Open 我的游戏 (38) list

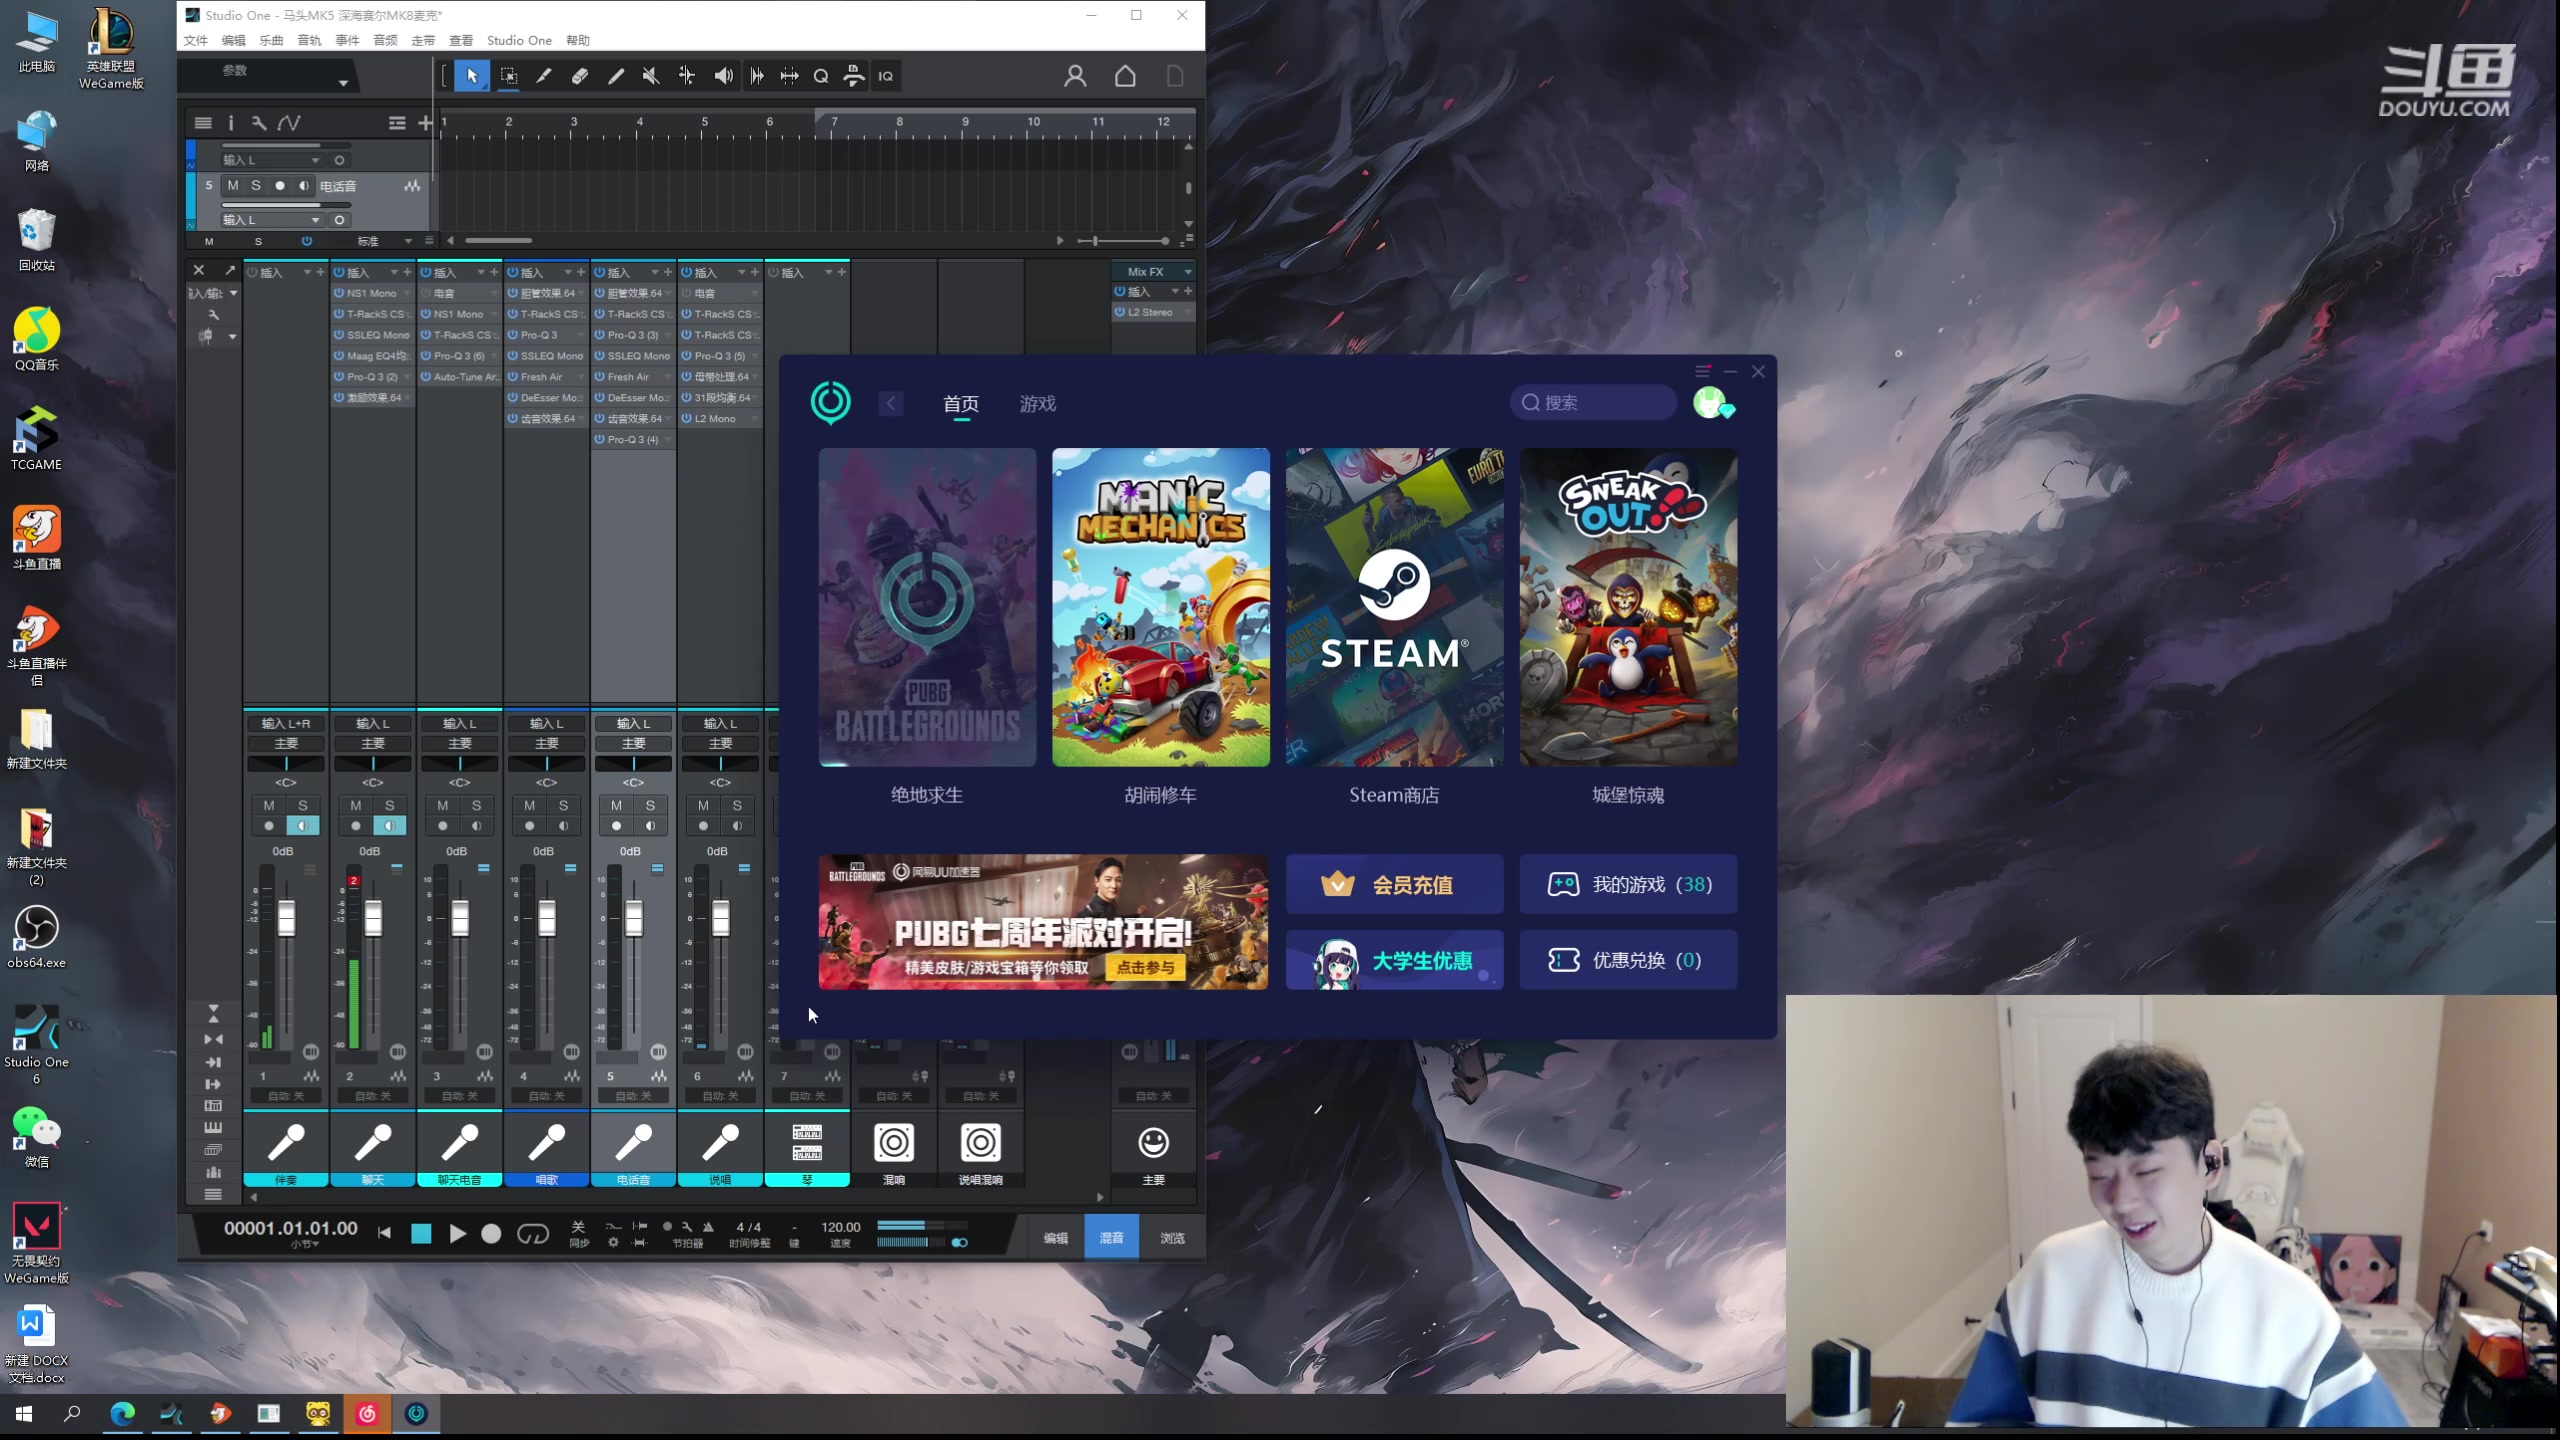point(1628,884)
